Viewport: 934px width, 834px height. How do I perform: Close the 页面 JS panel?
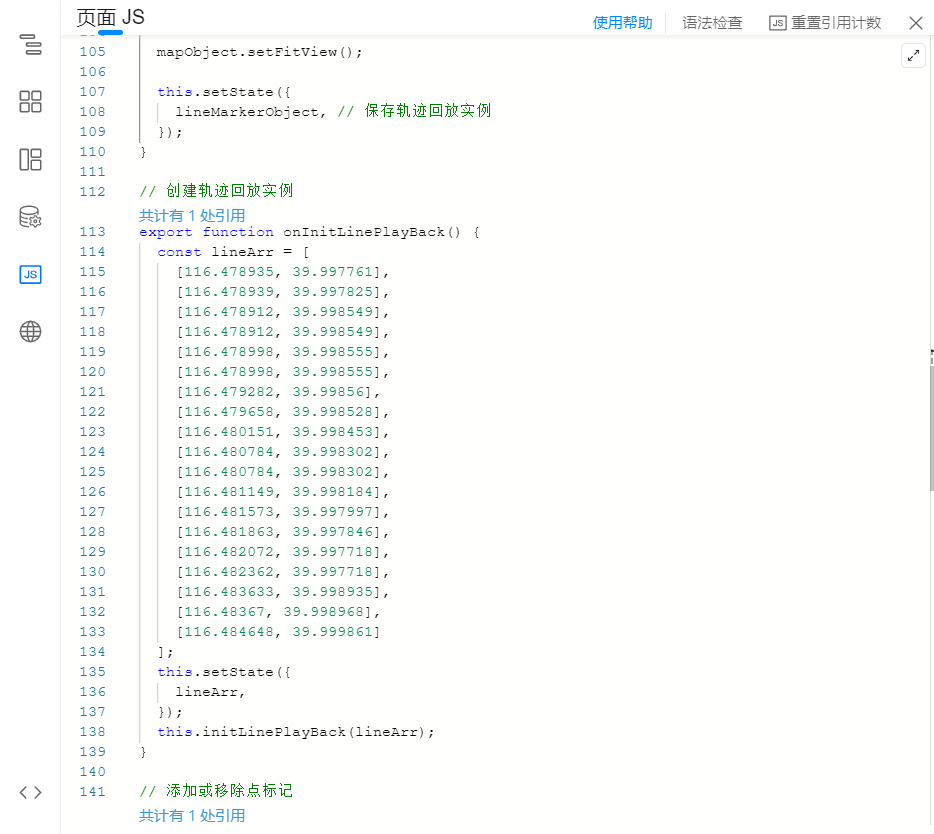[x=916, y=23]
